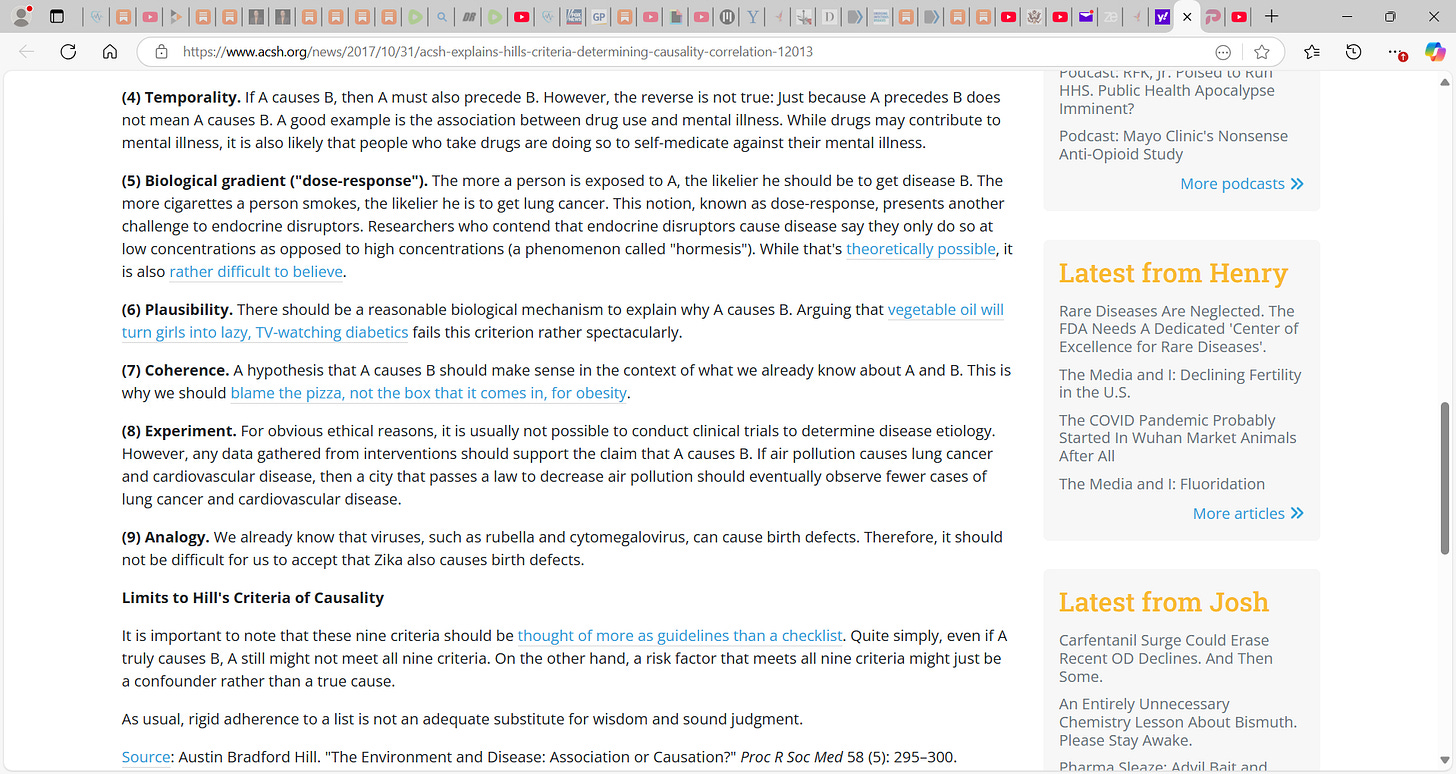
Task: Switch to the Fox News tab
Action: tap(574, 17)
